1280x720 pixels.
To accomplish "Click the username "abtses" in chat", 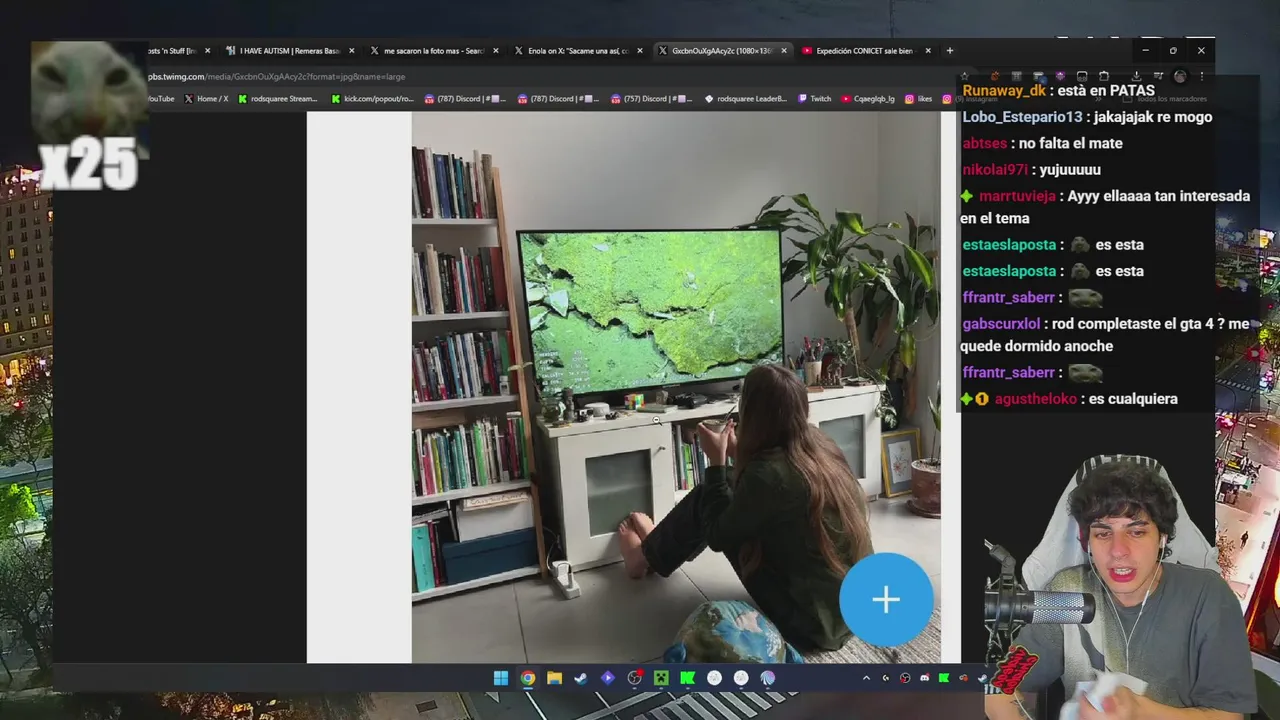I will pos(985,143).
